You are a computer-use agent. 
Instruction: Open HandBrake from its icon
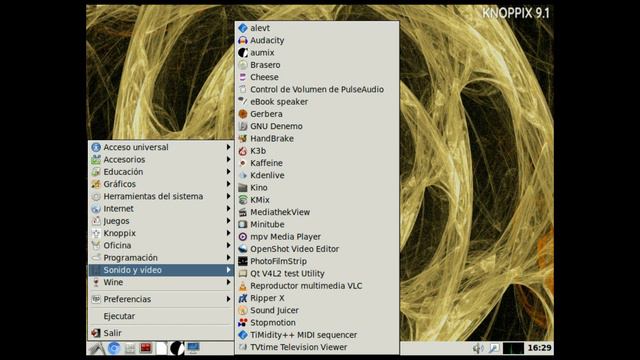[243, 138]
